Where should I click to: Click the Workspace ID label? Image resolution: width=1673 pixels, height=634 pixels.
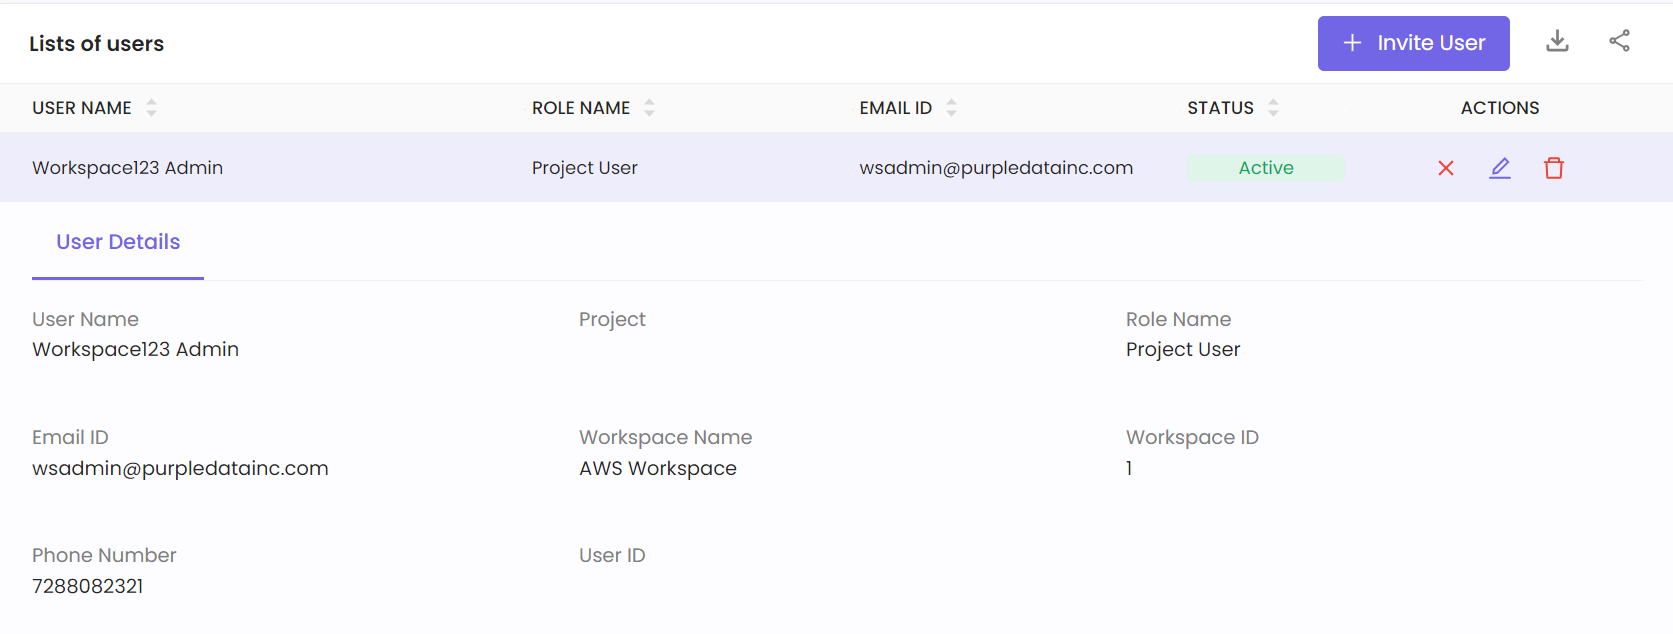click(1192, 437)
